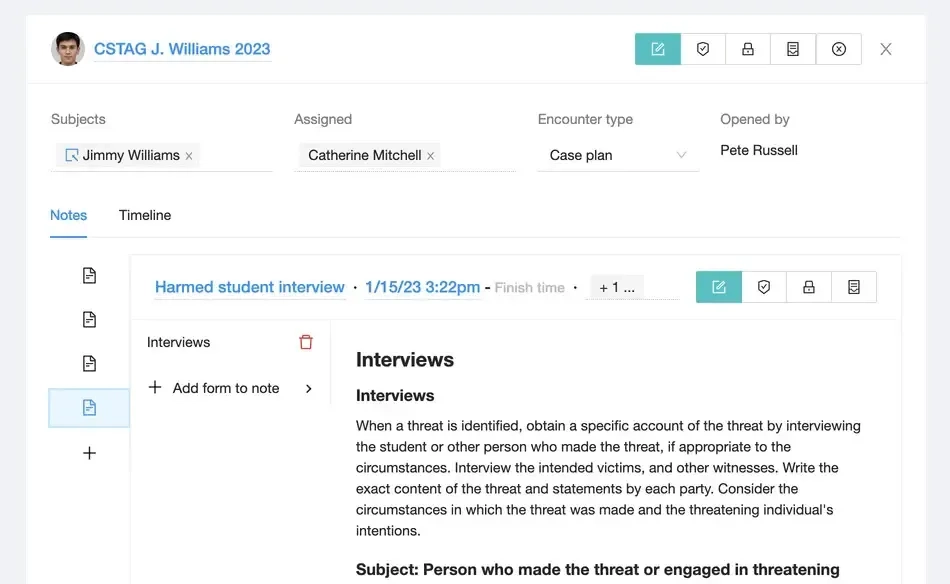The width and height of the screenshot is (950, 584).
Task: Expand Add form to note chevron
Action: (308, 389)
